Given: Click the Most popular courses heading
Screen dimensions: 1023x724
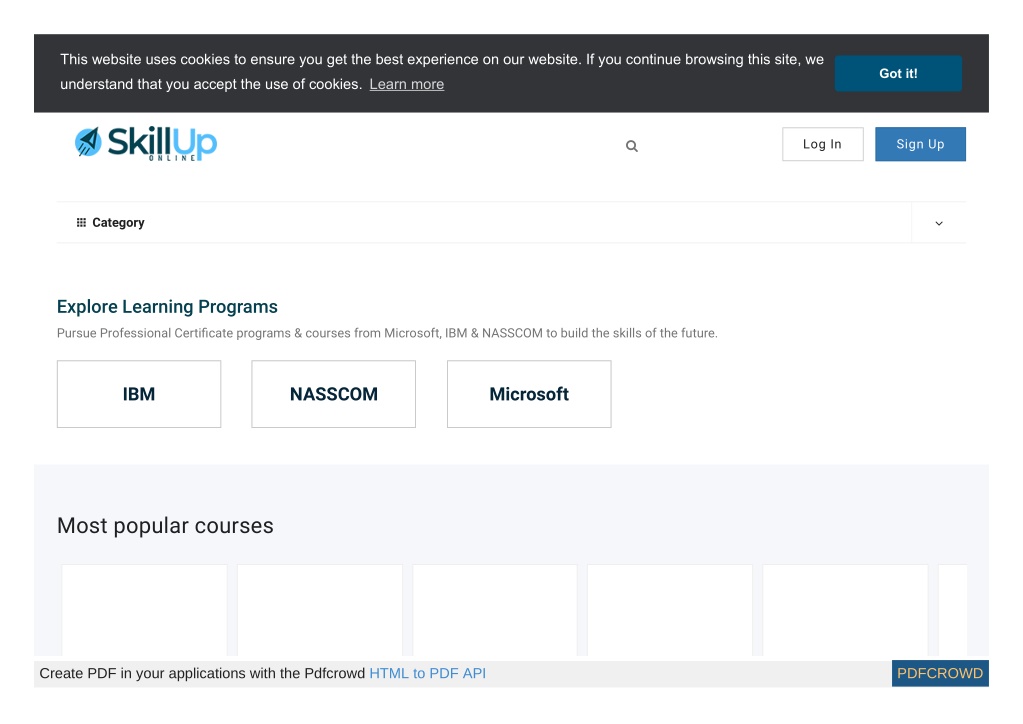Looking at the screenshot, I should [165, 526].
